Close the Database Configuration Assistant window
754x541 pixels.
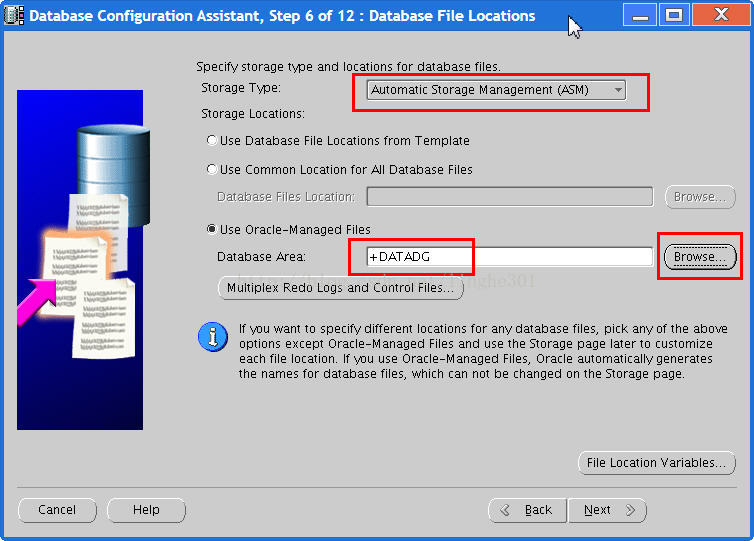(721, 15)
